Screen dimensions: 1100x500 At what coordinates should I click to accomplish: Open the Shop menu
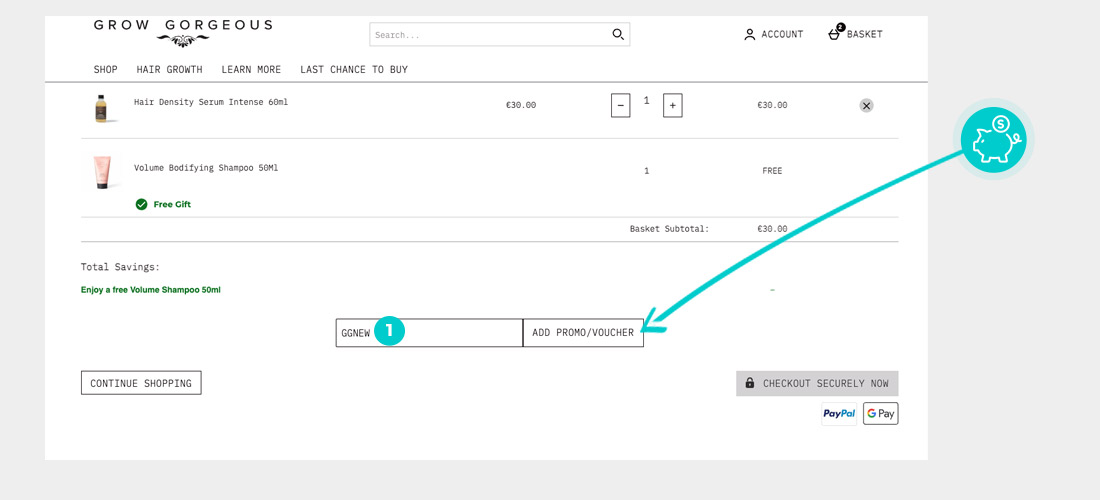tap(106, 70)
